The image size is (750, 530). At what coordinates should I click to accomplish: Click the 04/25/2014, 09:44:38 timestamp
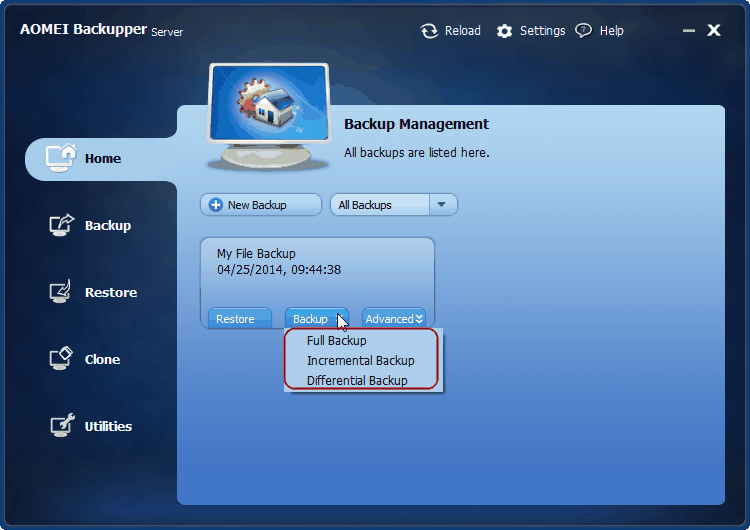click(x=279, y=270)
